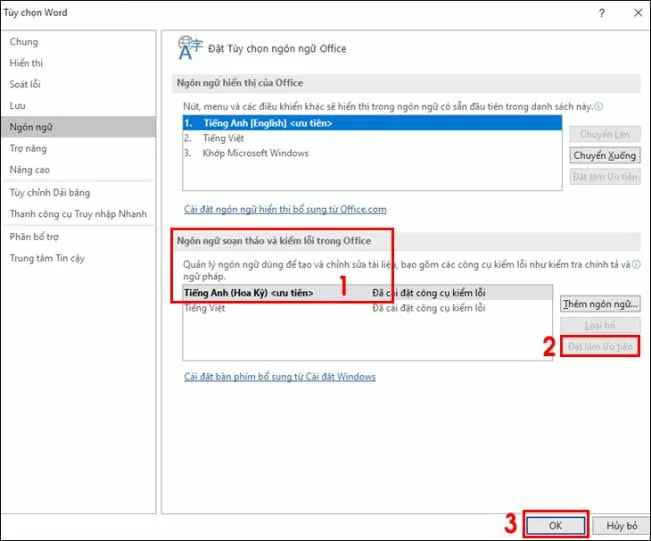Click the Help question mark icon
The image size is (651, 541).
[601, 12]
